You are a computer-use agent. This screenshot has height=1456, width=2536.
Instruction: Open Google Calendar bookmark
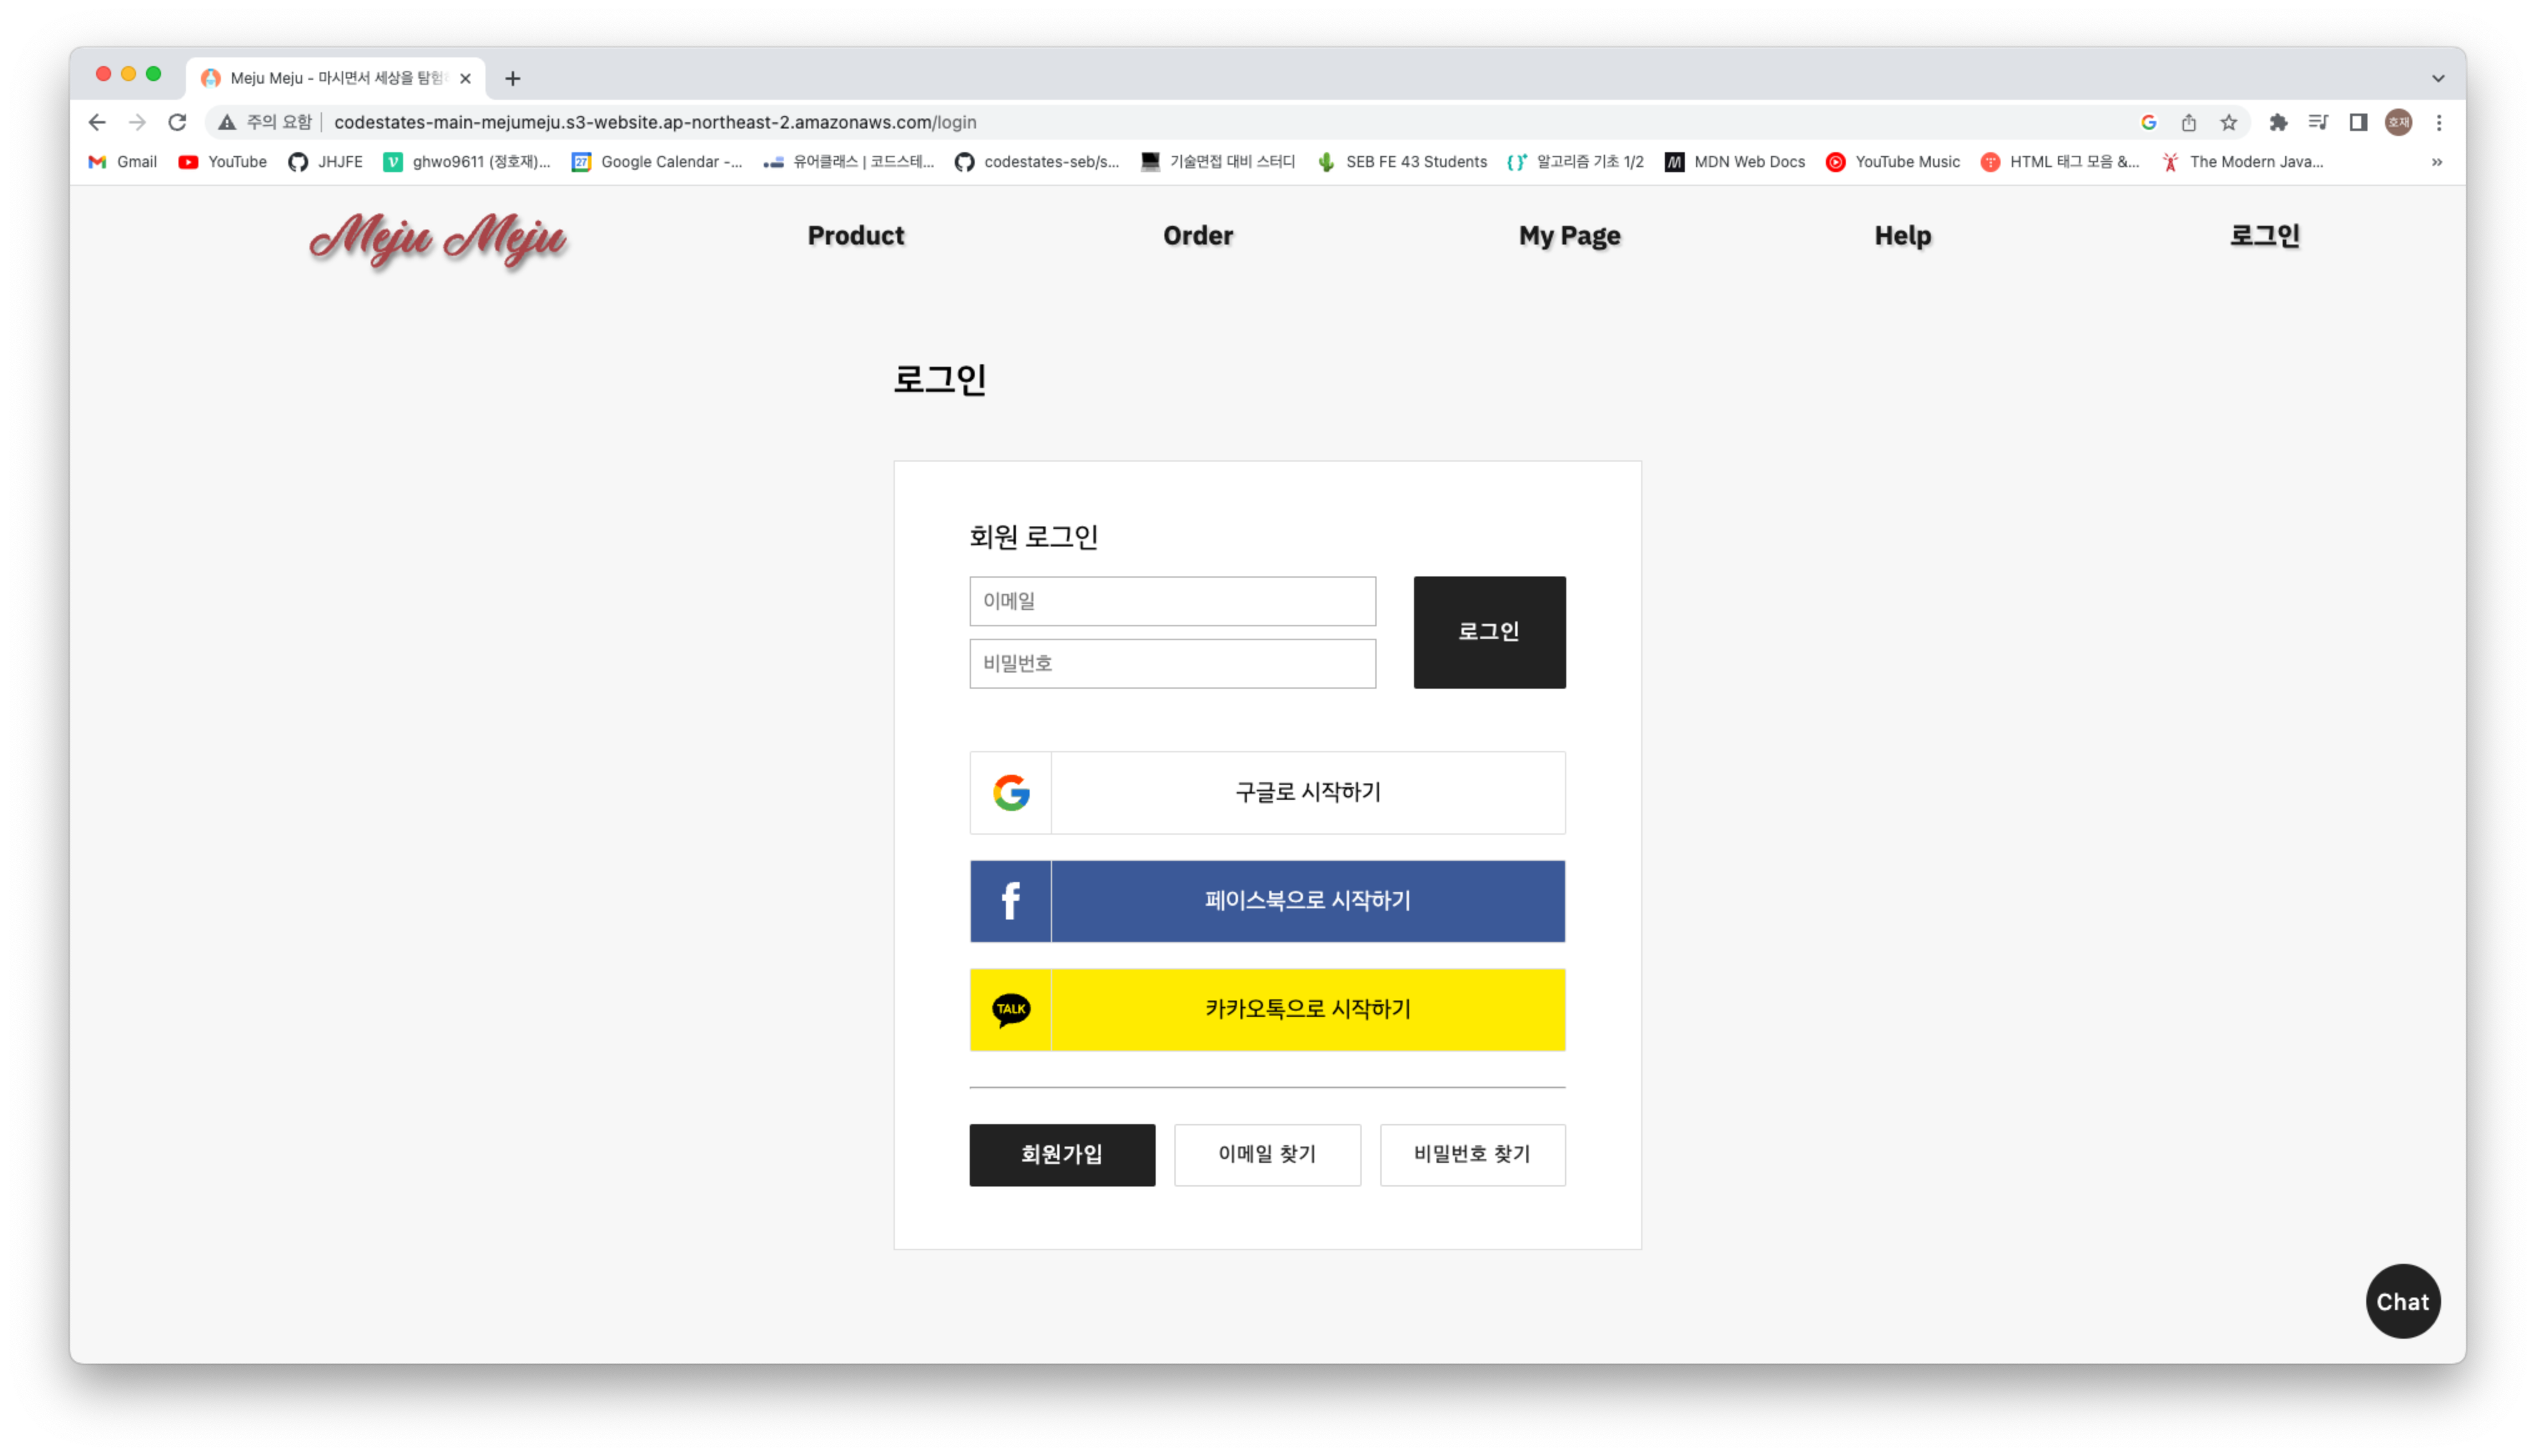657,162
